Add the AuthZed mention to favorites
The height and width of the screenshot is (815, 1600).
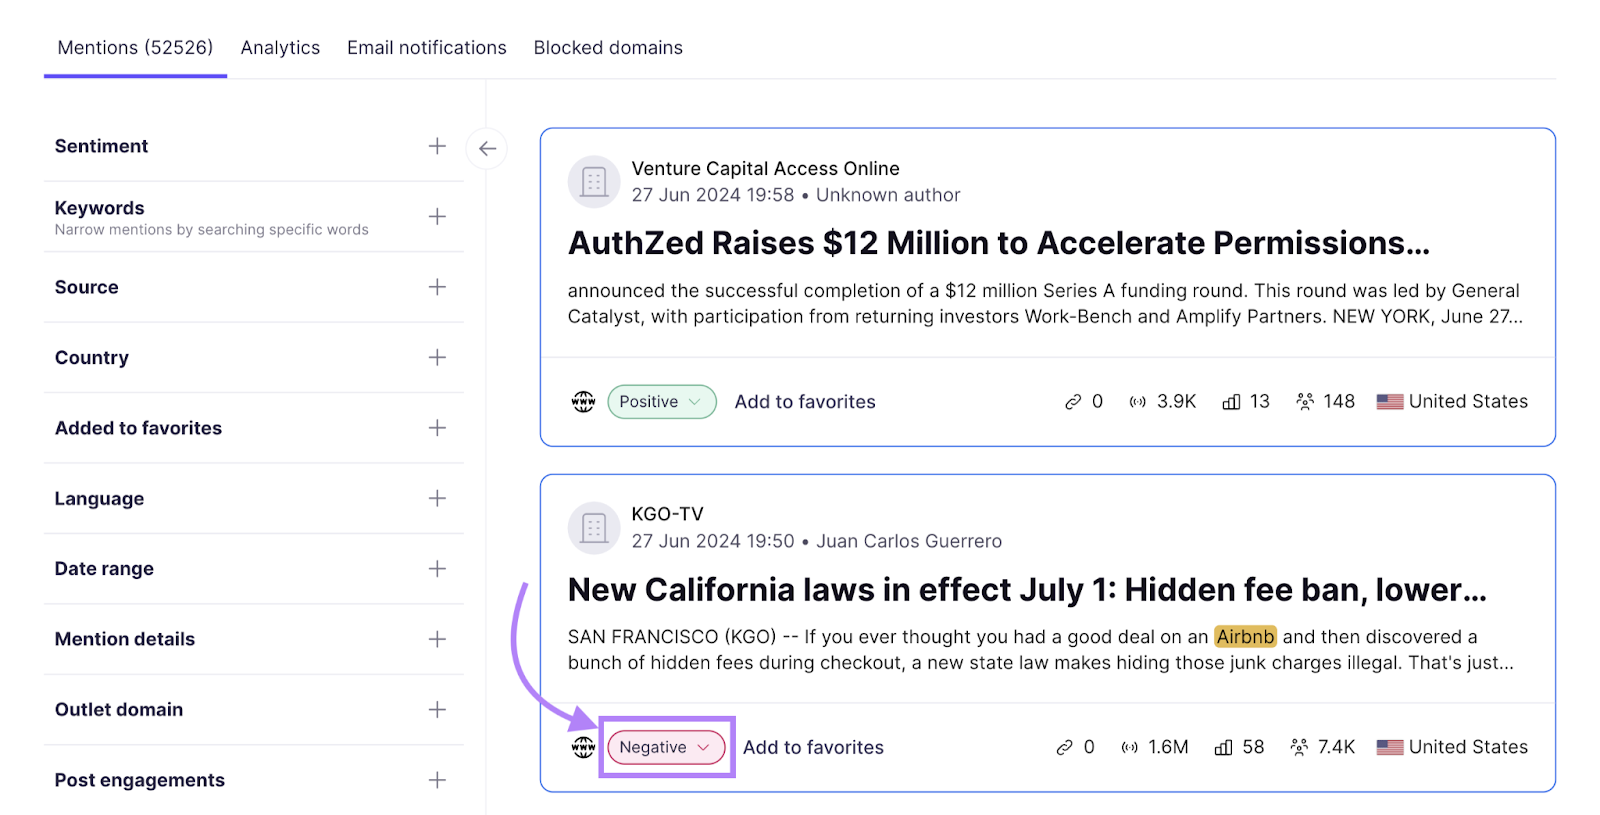(805, 401)
